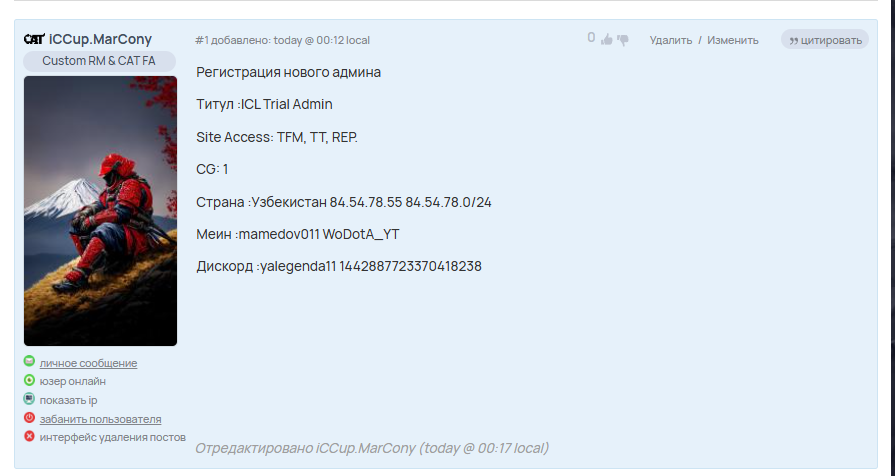Click the post vote count number
Viewport: 895px width, 476px height.
point(591,38)
